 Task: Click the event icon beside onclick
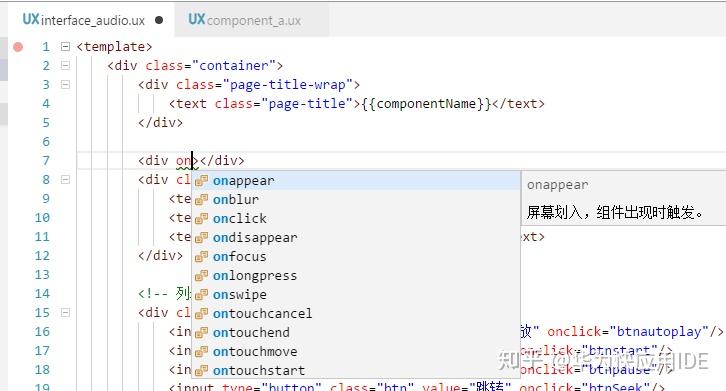click(x=201, y=219)
